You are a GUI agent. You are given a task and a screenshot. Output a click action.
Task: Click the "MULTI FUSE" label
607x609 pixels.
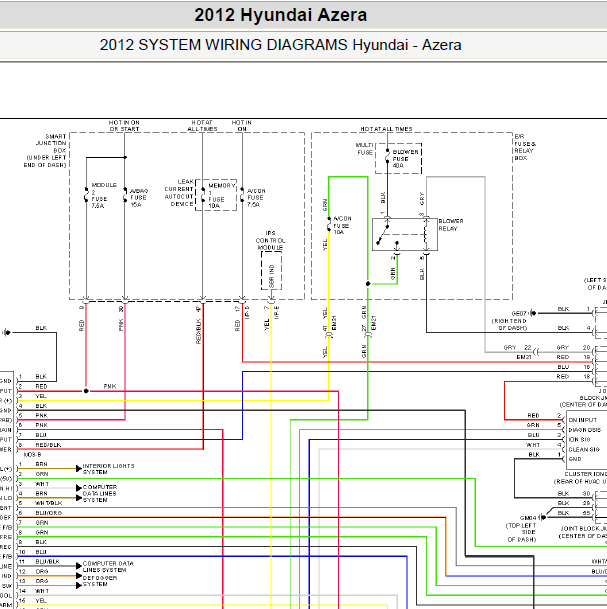coord(364,149)
